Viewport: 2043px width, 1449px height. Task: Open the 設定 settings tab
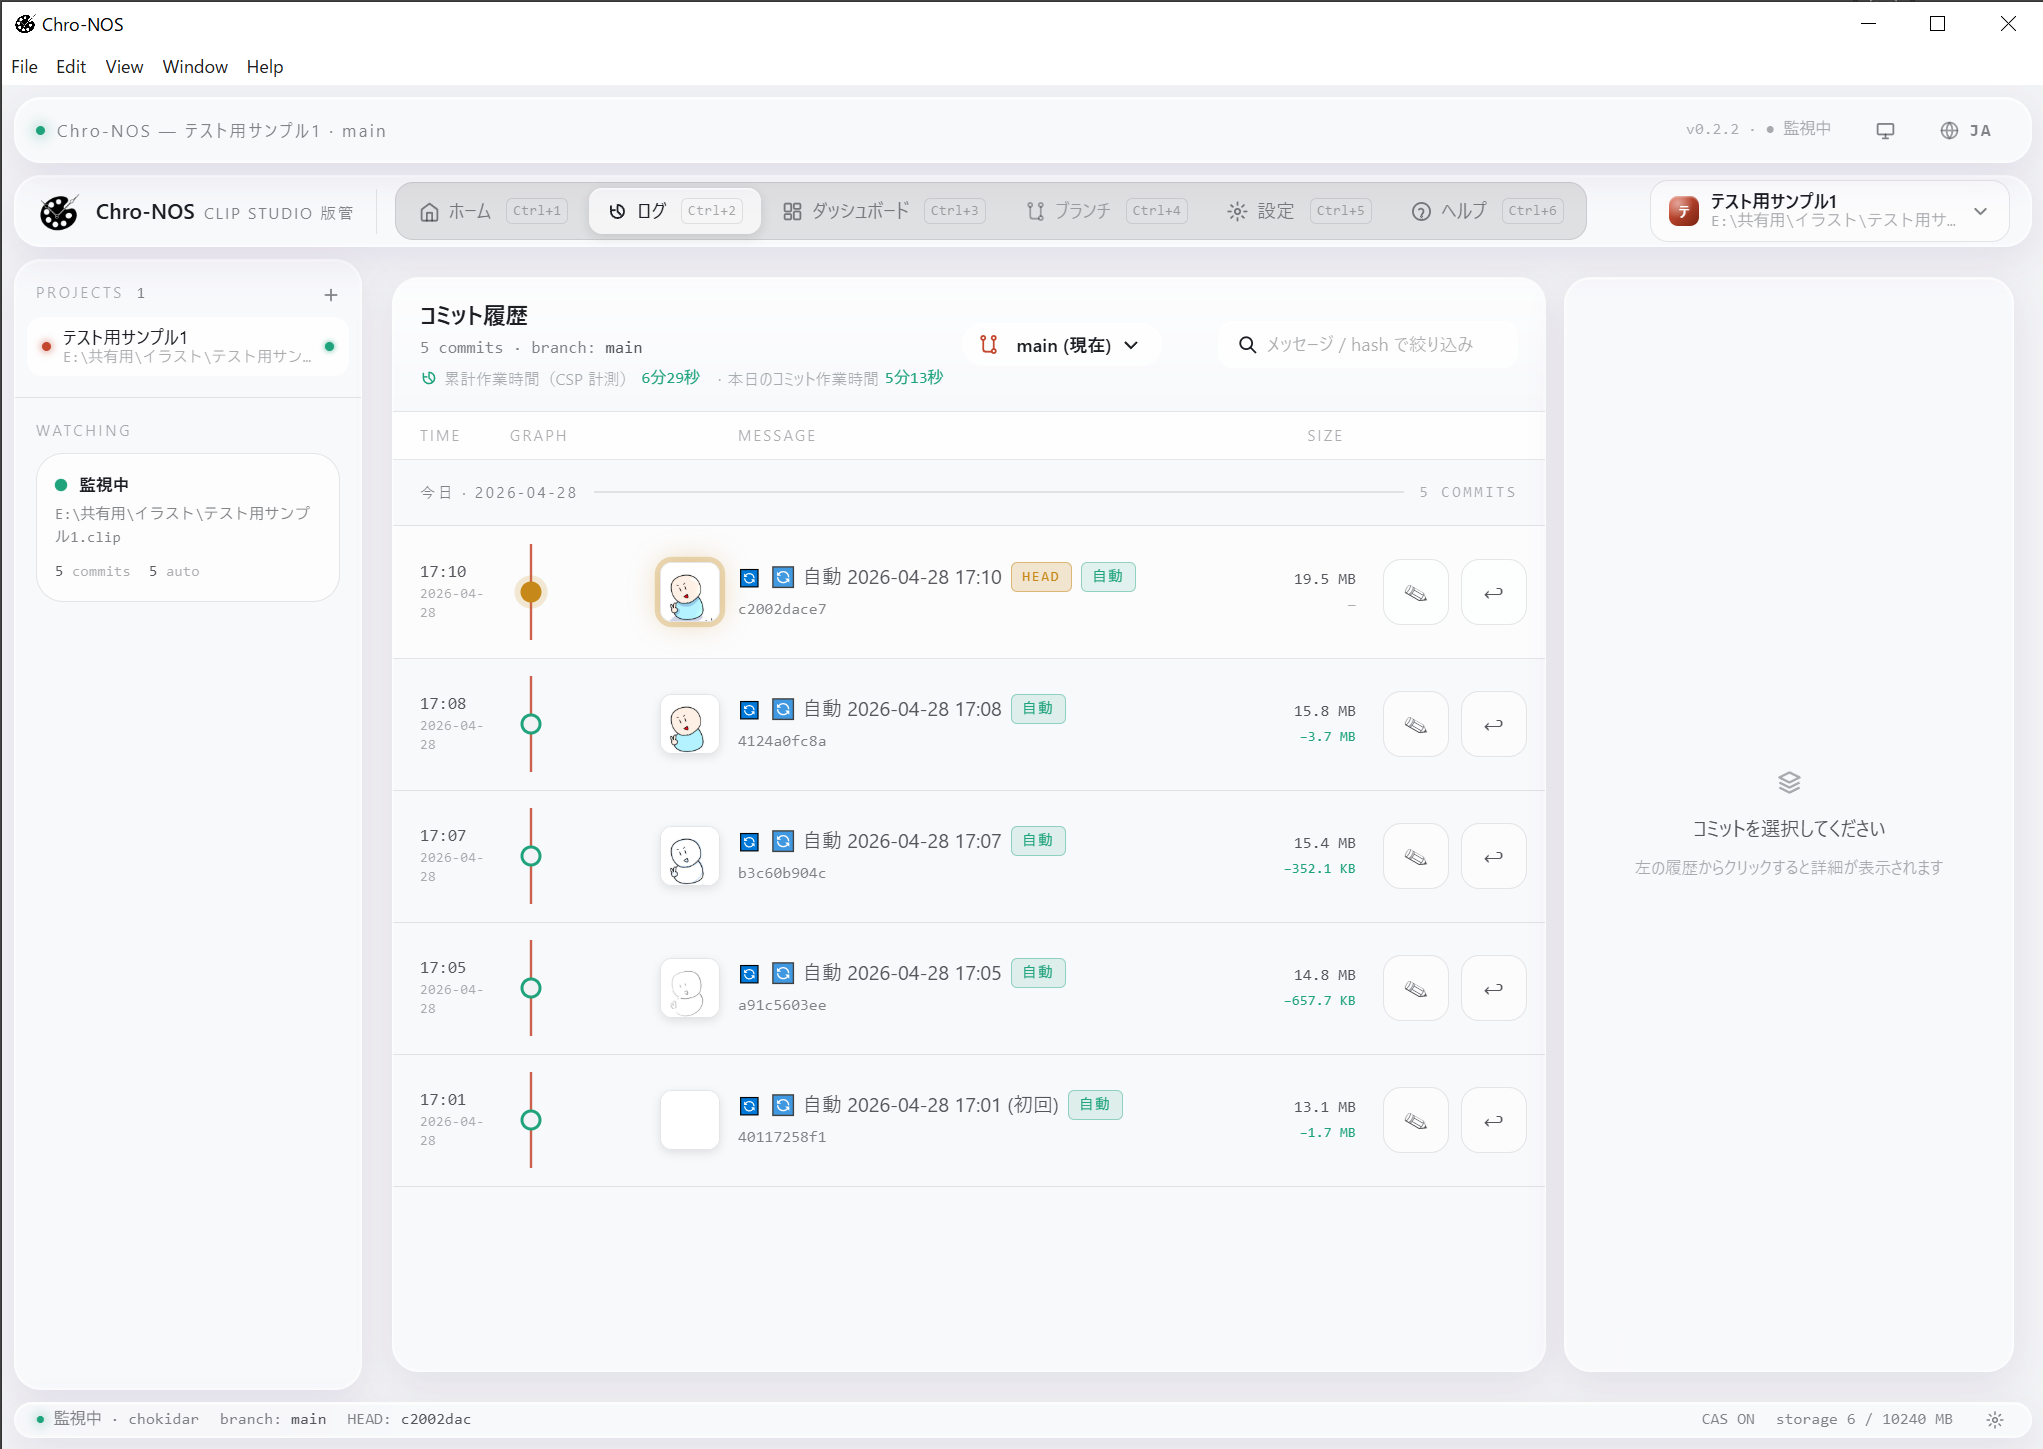[1275, 211]
